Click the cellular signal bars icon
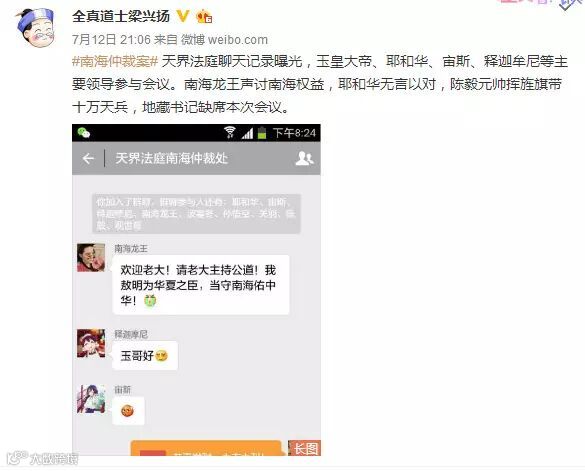 click(247, 133)
